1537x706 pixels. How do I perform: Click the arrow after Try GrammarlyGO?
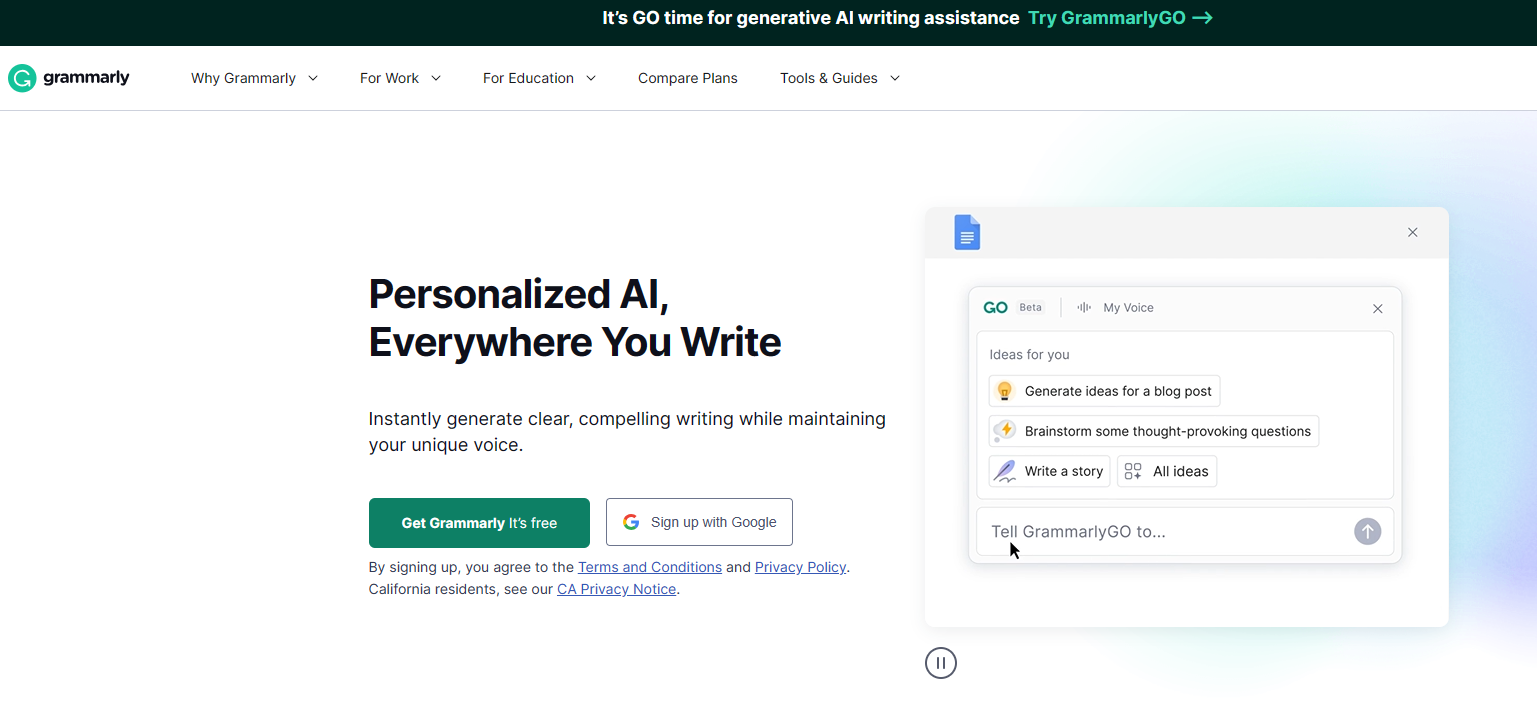(1203, 18)
